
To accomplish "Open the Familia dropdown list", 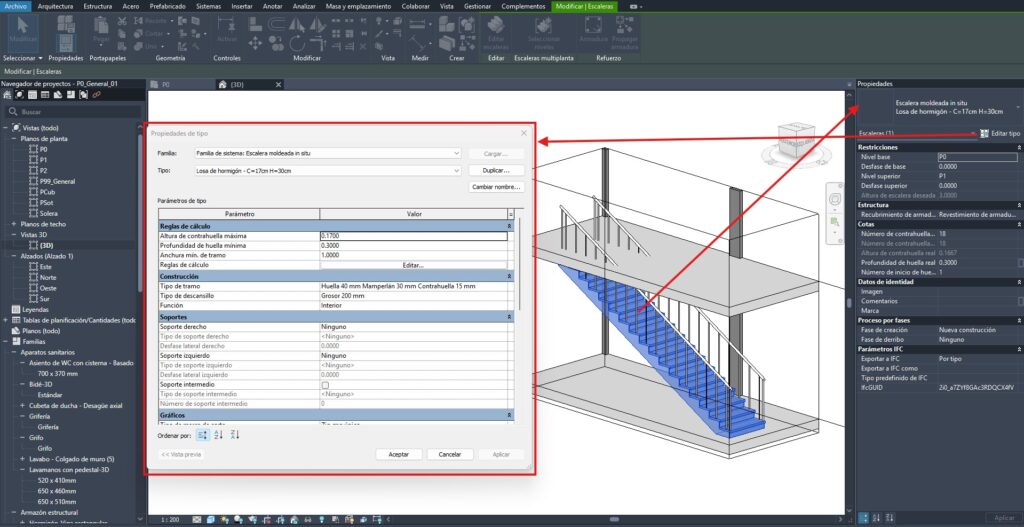I will click(456, 154).
